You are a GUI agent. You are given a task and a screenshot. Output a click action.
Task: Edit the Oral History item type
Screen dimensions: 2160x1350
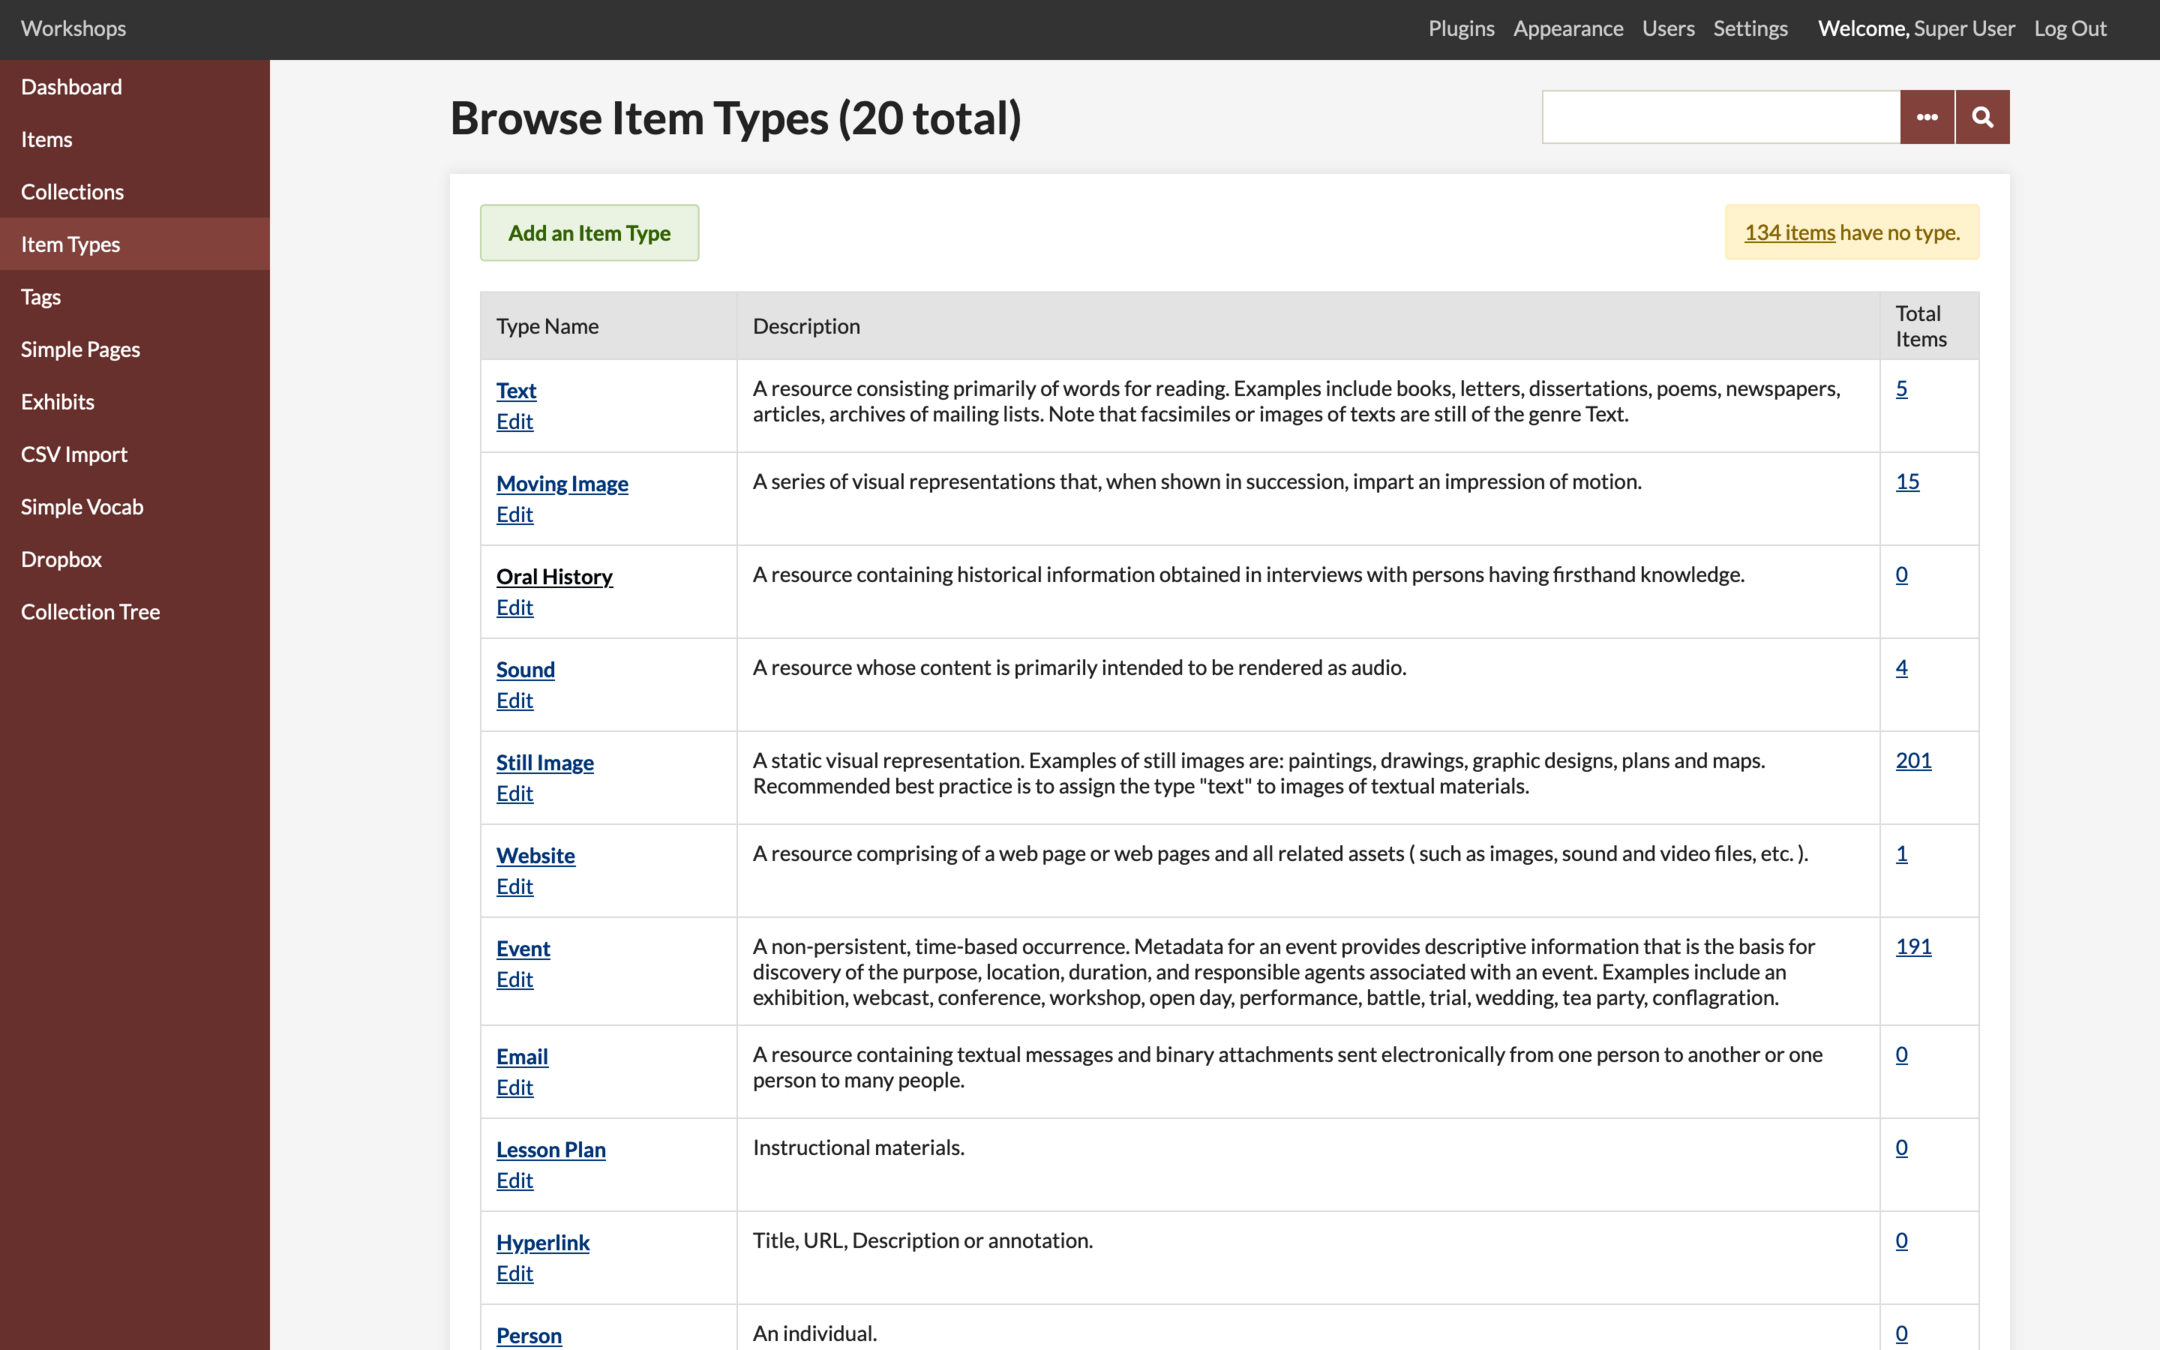coord(514,607)
